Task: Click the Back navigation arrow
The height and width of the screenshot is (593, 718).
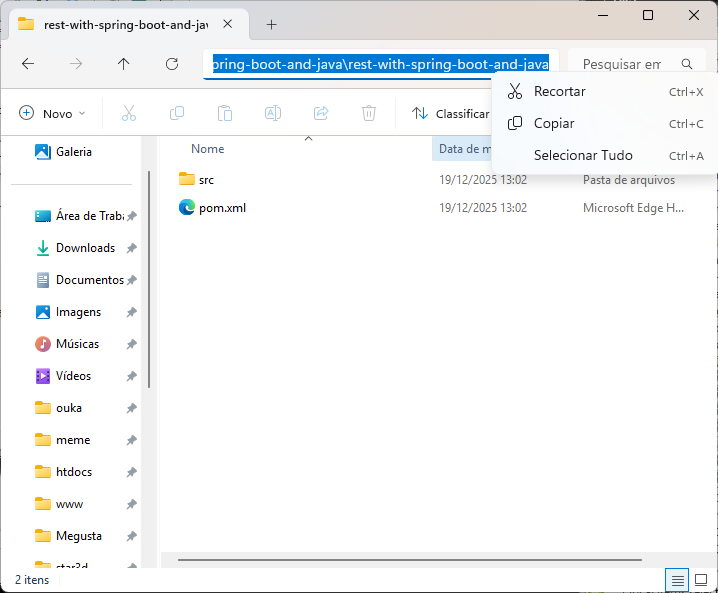Action: 28,64
